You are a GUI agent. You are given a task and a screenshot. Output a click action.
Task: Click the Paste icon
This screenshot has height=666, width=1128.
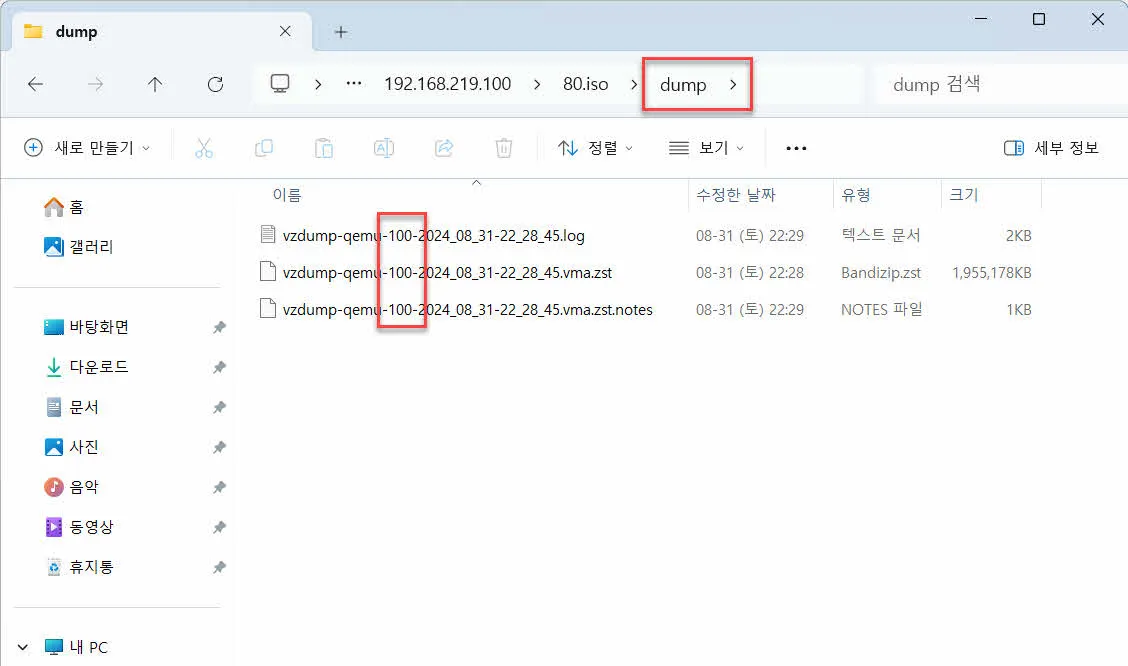[x=324, y=147]
